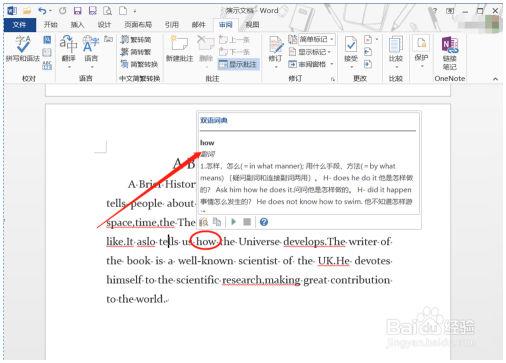Click the underlined "UK.He" text
Screen dimensions: 506x363
point(333,261)
